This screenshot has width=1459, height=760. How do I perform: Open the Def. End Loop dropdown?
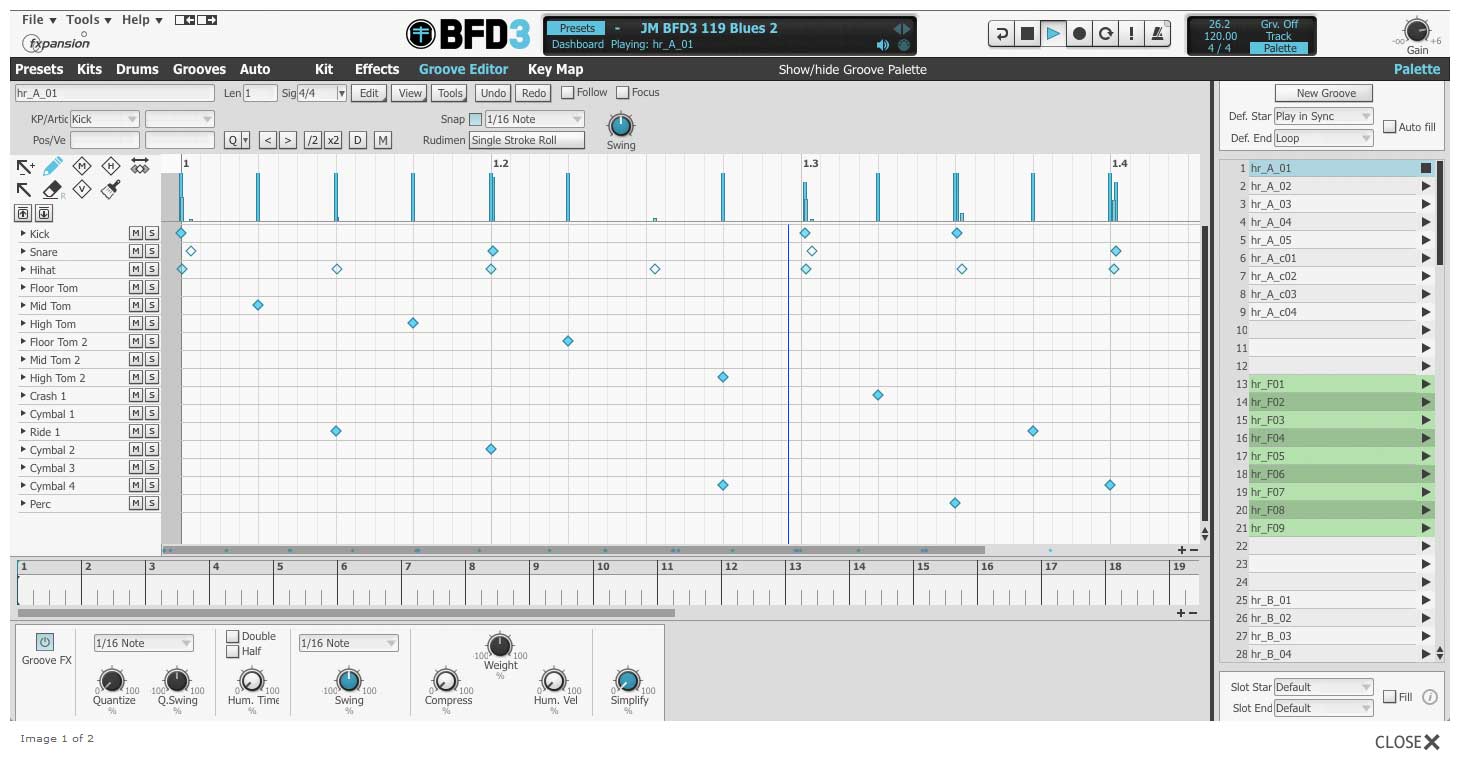click(x=1324, y=139)
